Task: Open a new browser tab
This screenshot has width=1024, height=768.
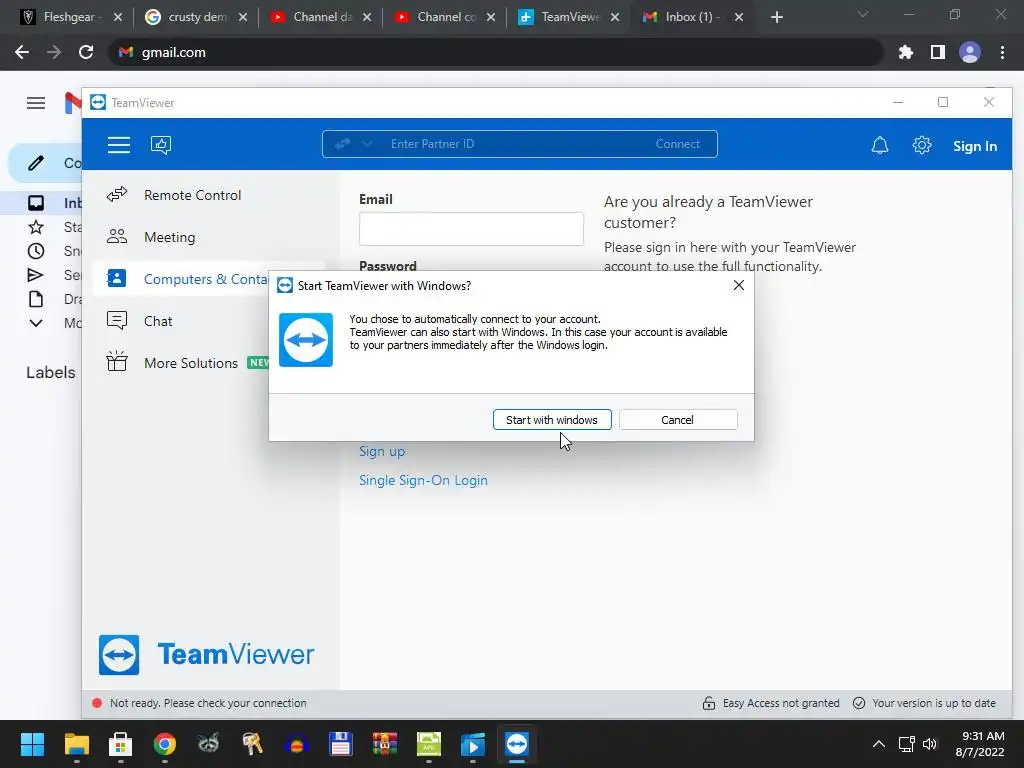Action: [776, 17]
